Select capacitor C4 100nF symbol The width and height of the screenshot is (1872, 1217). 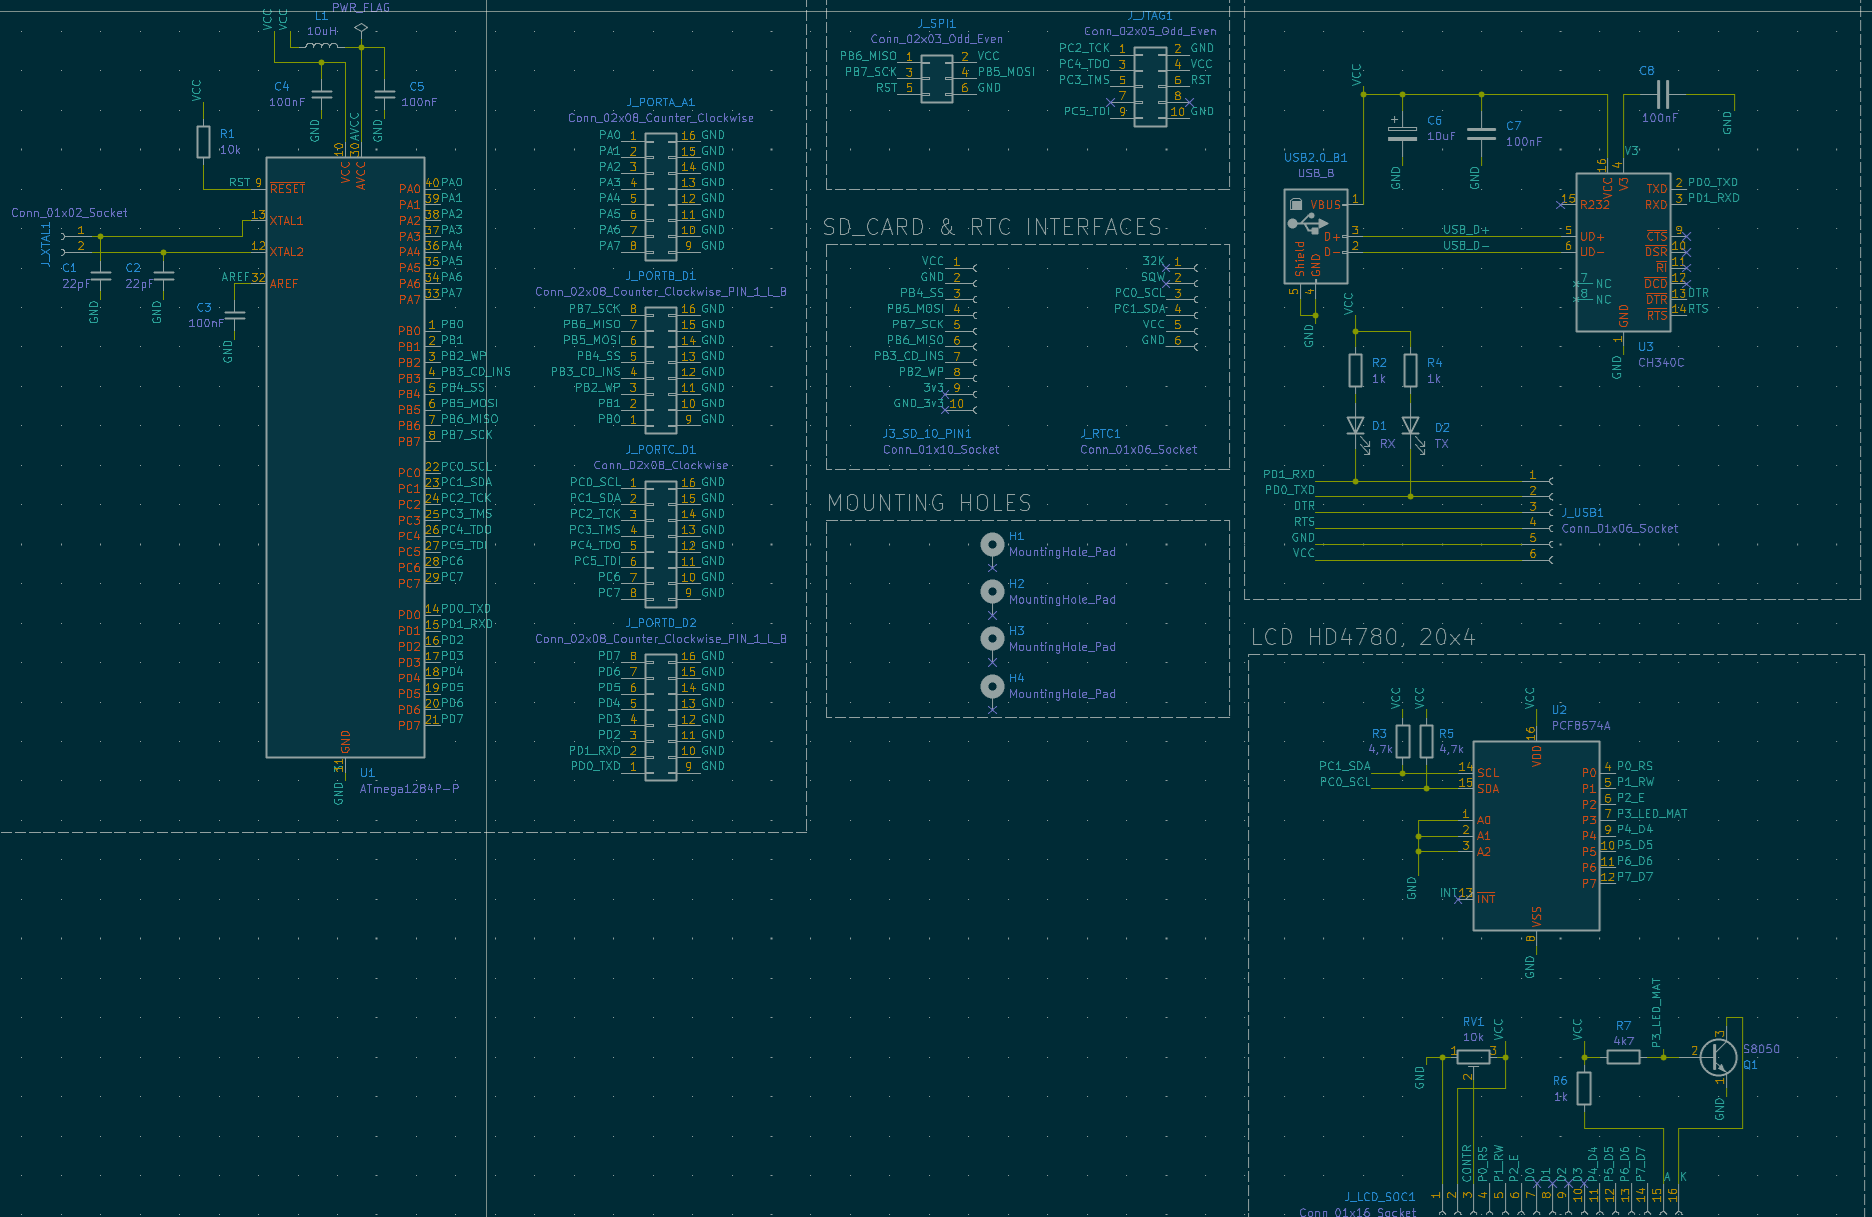(322, 95)
